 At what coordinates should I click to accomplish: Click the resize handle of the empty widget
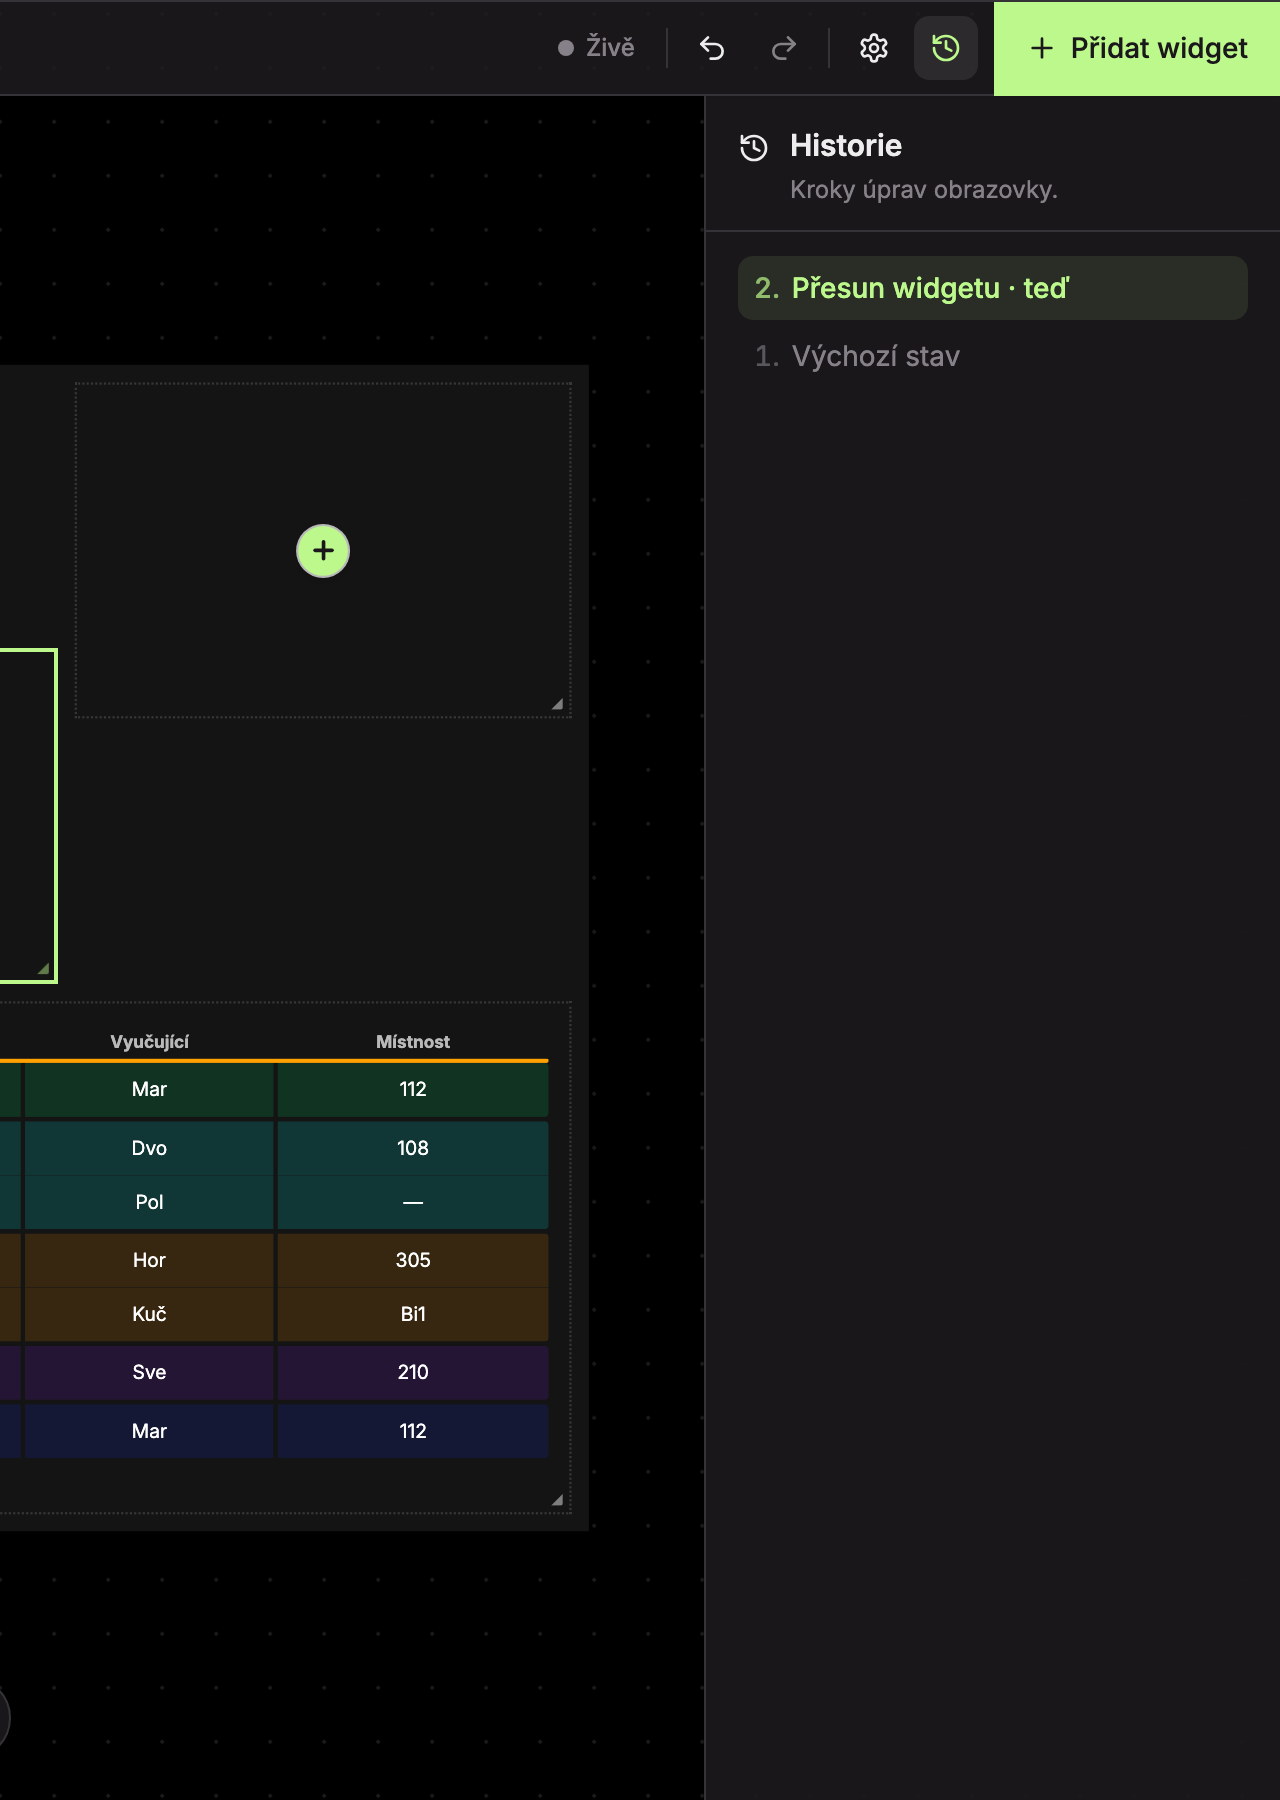(557, 704)
